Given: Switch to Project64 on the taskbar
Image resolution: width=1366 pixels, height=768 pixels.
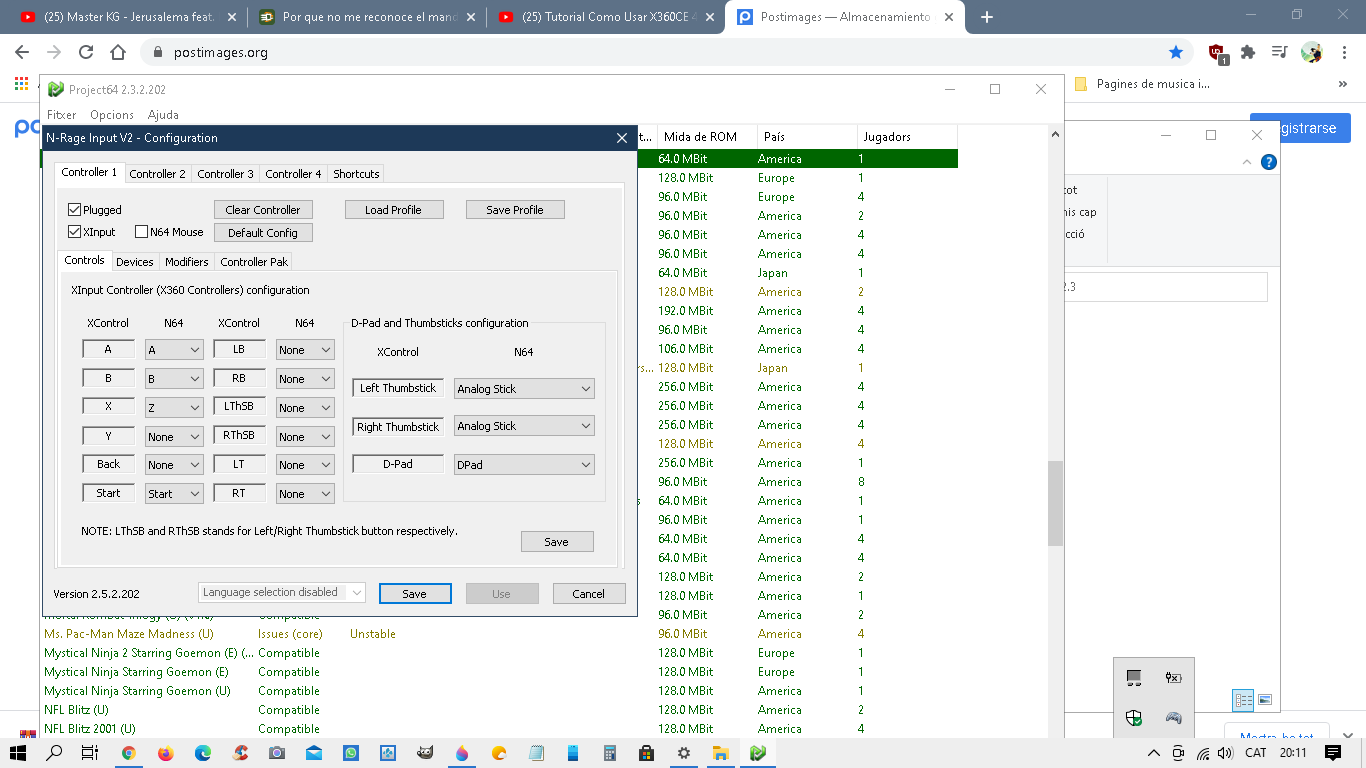Looking at the screenshot, I should coord(758,753).
